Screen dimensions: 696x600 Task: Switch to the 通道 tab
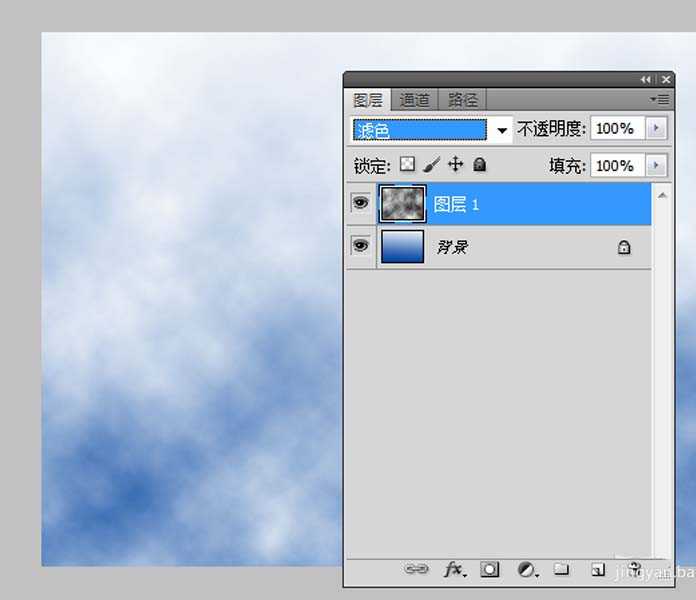[x=415, y=100]
